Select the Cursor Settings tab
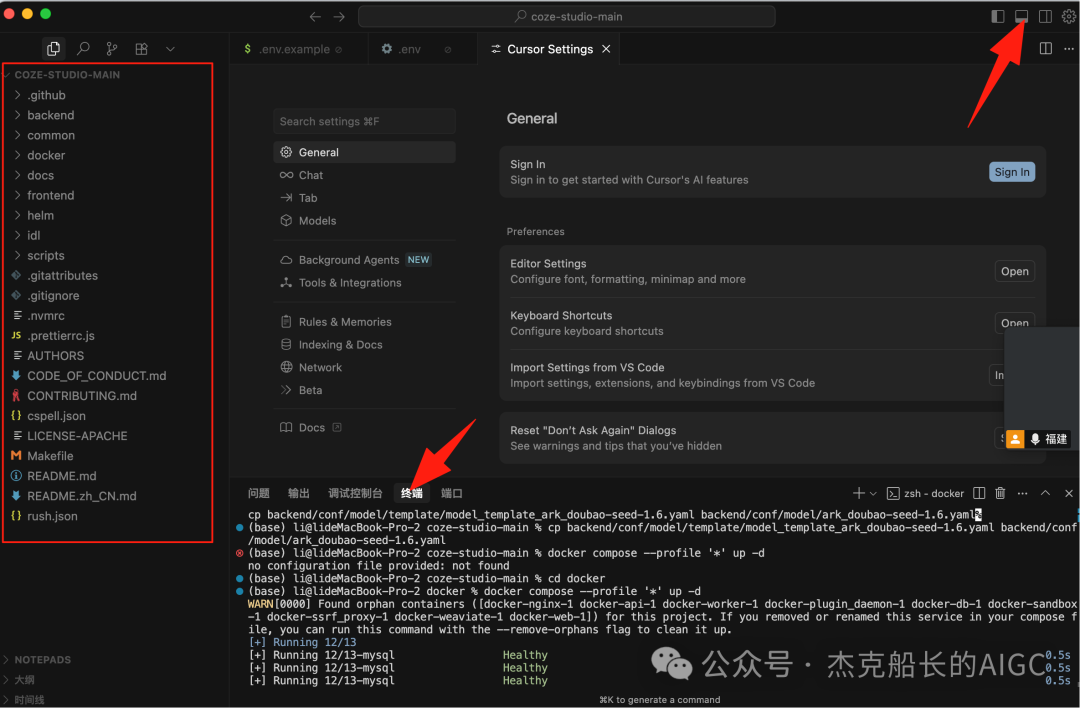The image size is (1080, 708). click(550, 49)
